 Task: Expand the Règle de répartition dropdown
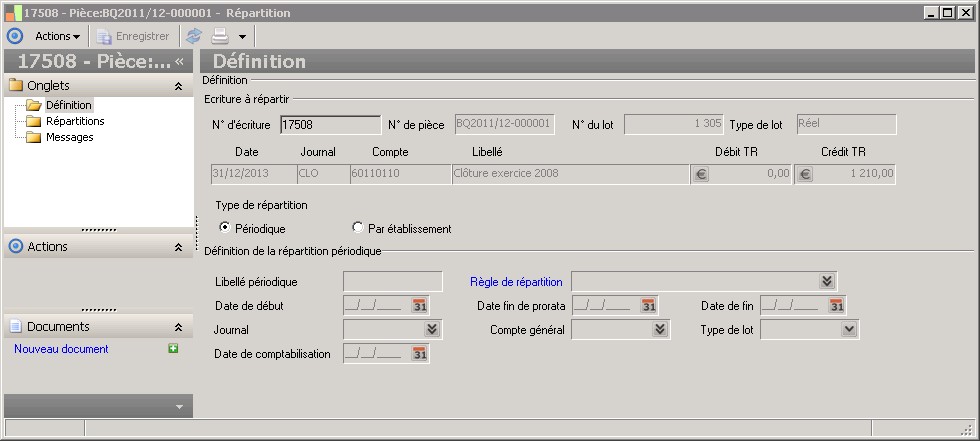[x=827, y=282]
